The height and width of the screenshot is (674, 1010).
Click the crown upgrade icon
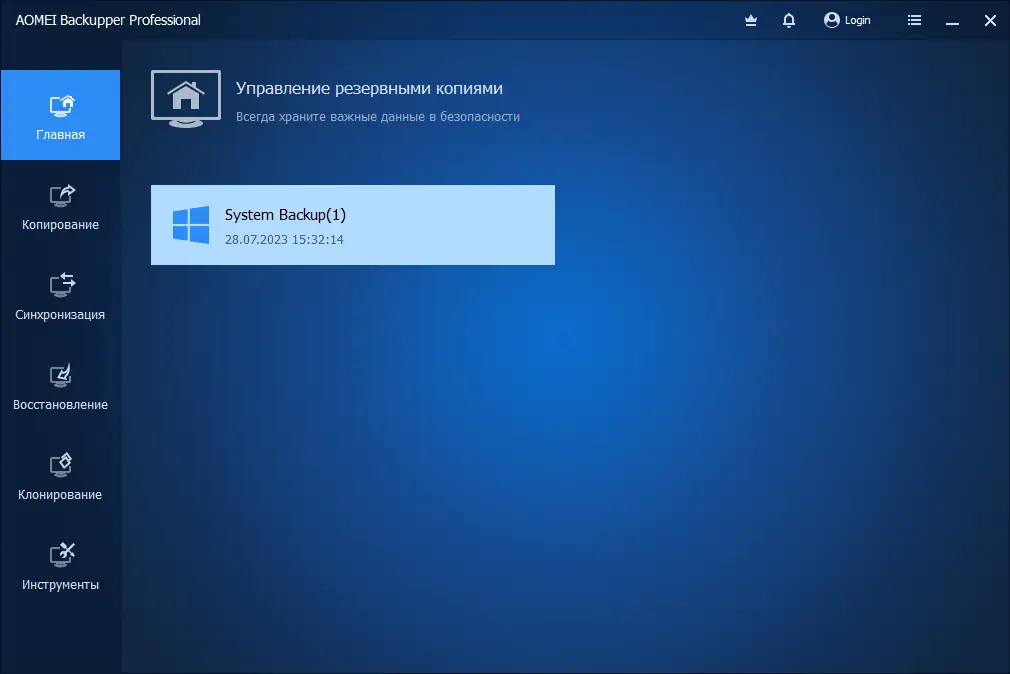[751, 21]
